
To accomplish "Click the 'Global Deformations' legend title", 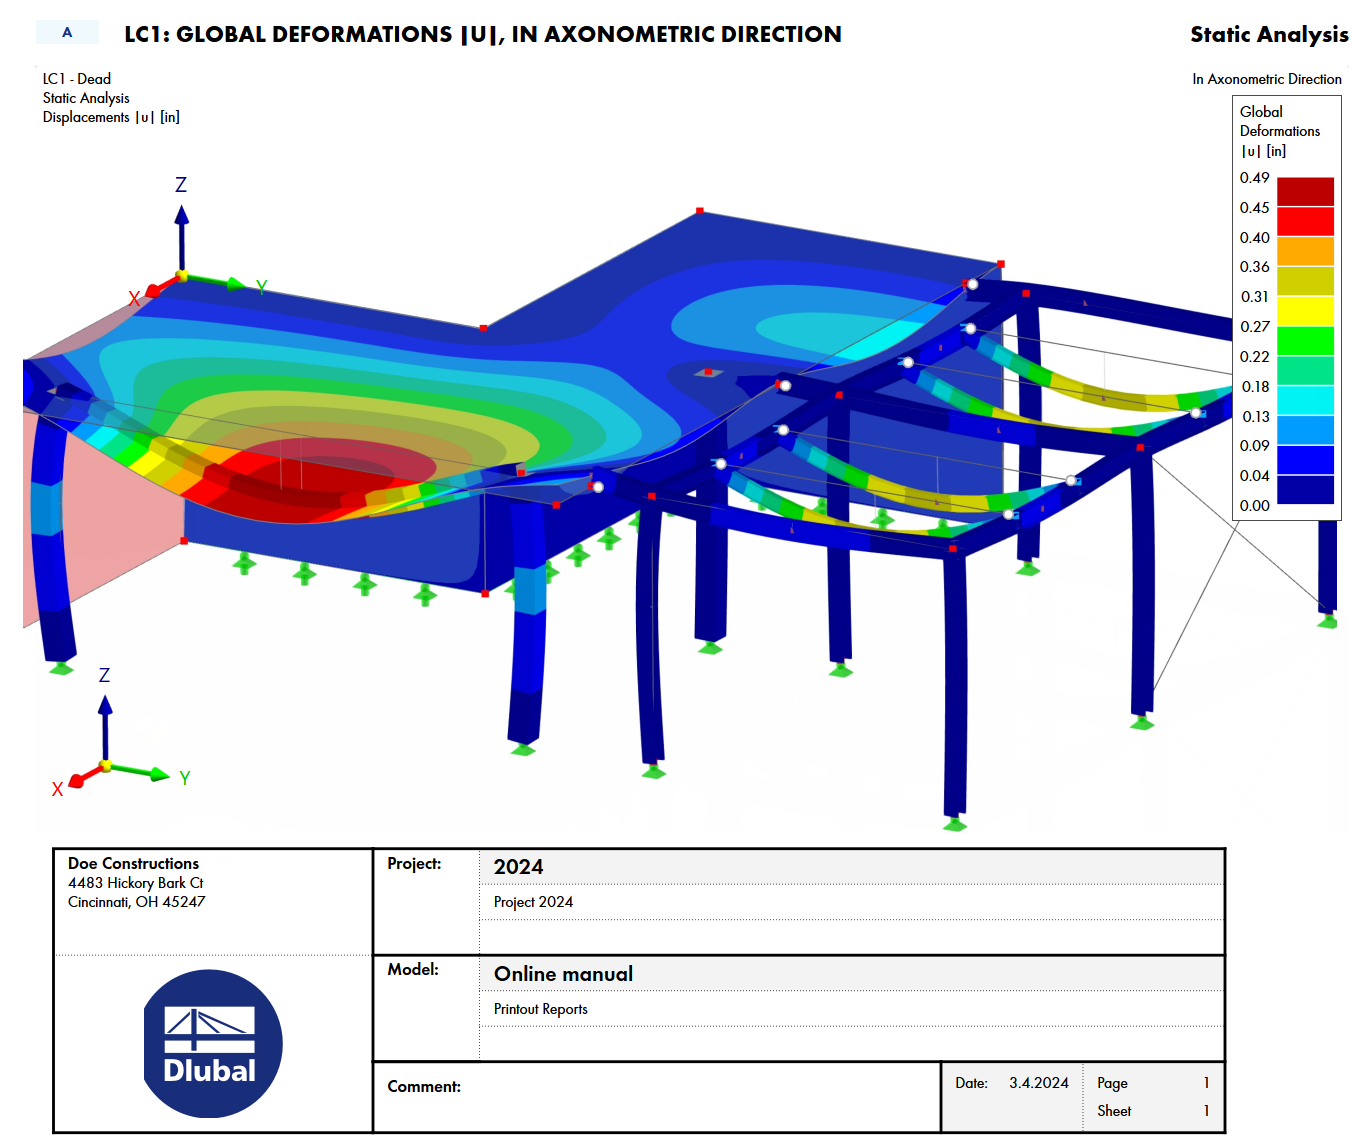I will pos(1280,121).
